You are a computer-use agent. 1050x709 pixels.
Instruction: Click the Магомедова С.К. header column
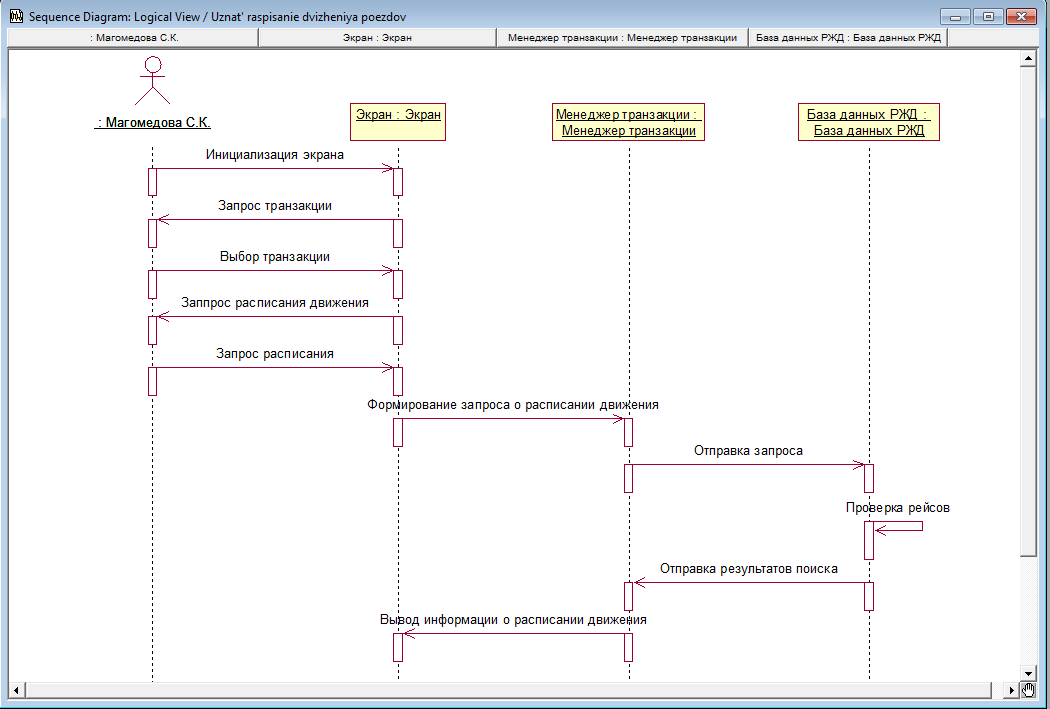[133, 37]
